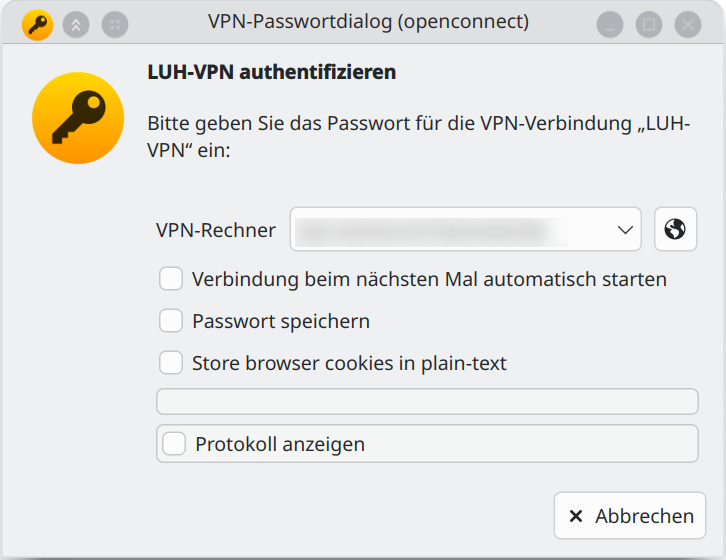
Task: Click the large yellow key icon
Action: (x=78, y=118)
